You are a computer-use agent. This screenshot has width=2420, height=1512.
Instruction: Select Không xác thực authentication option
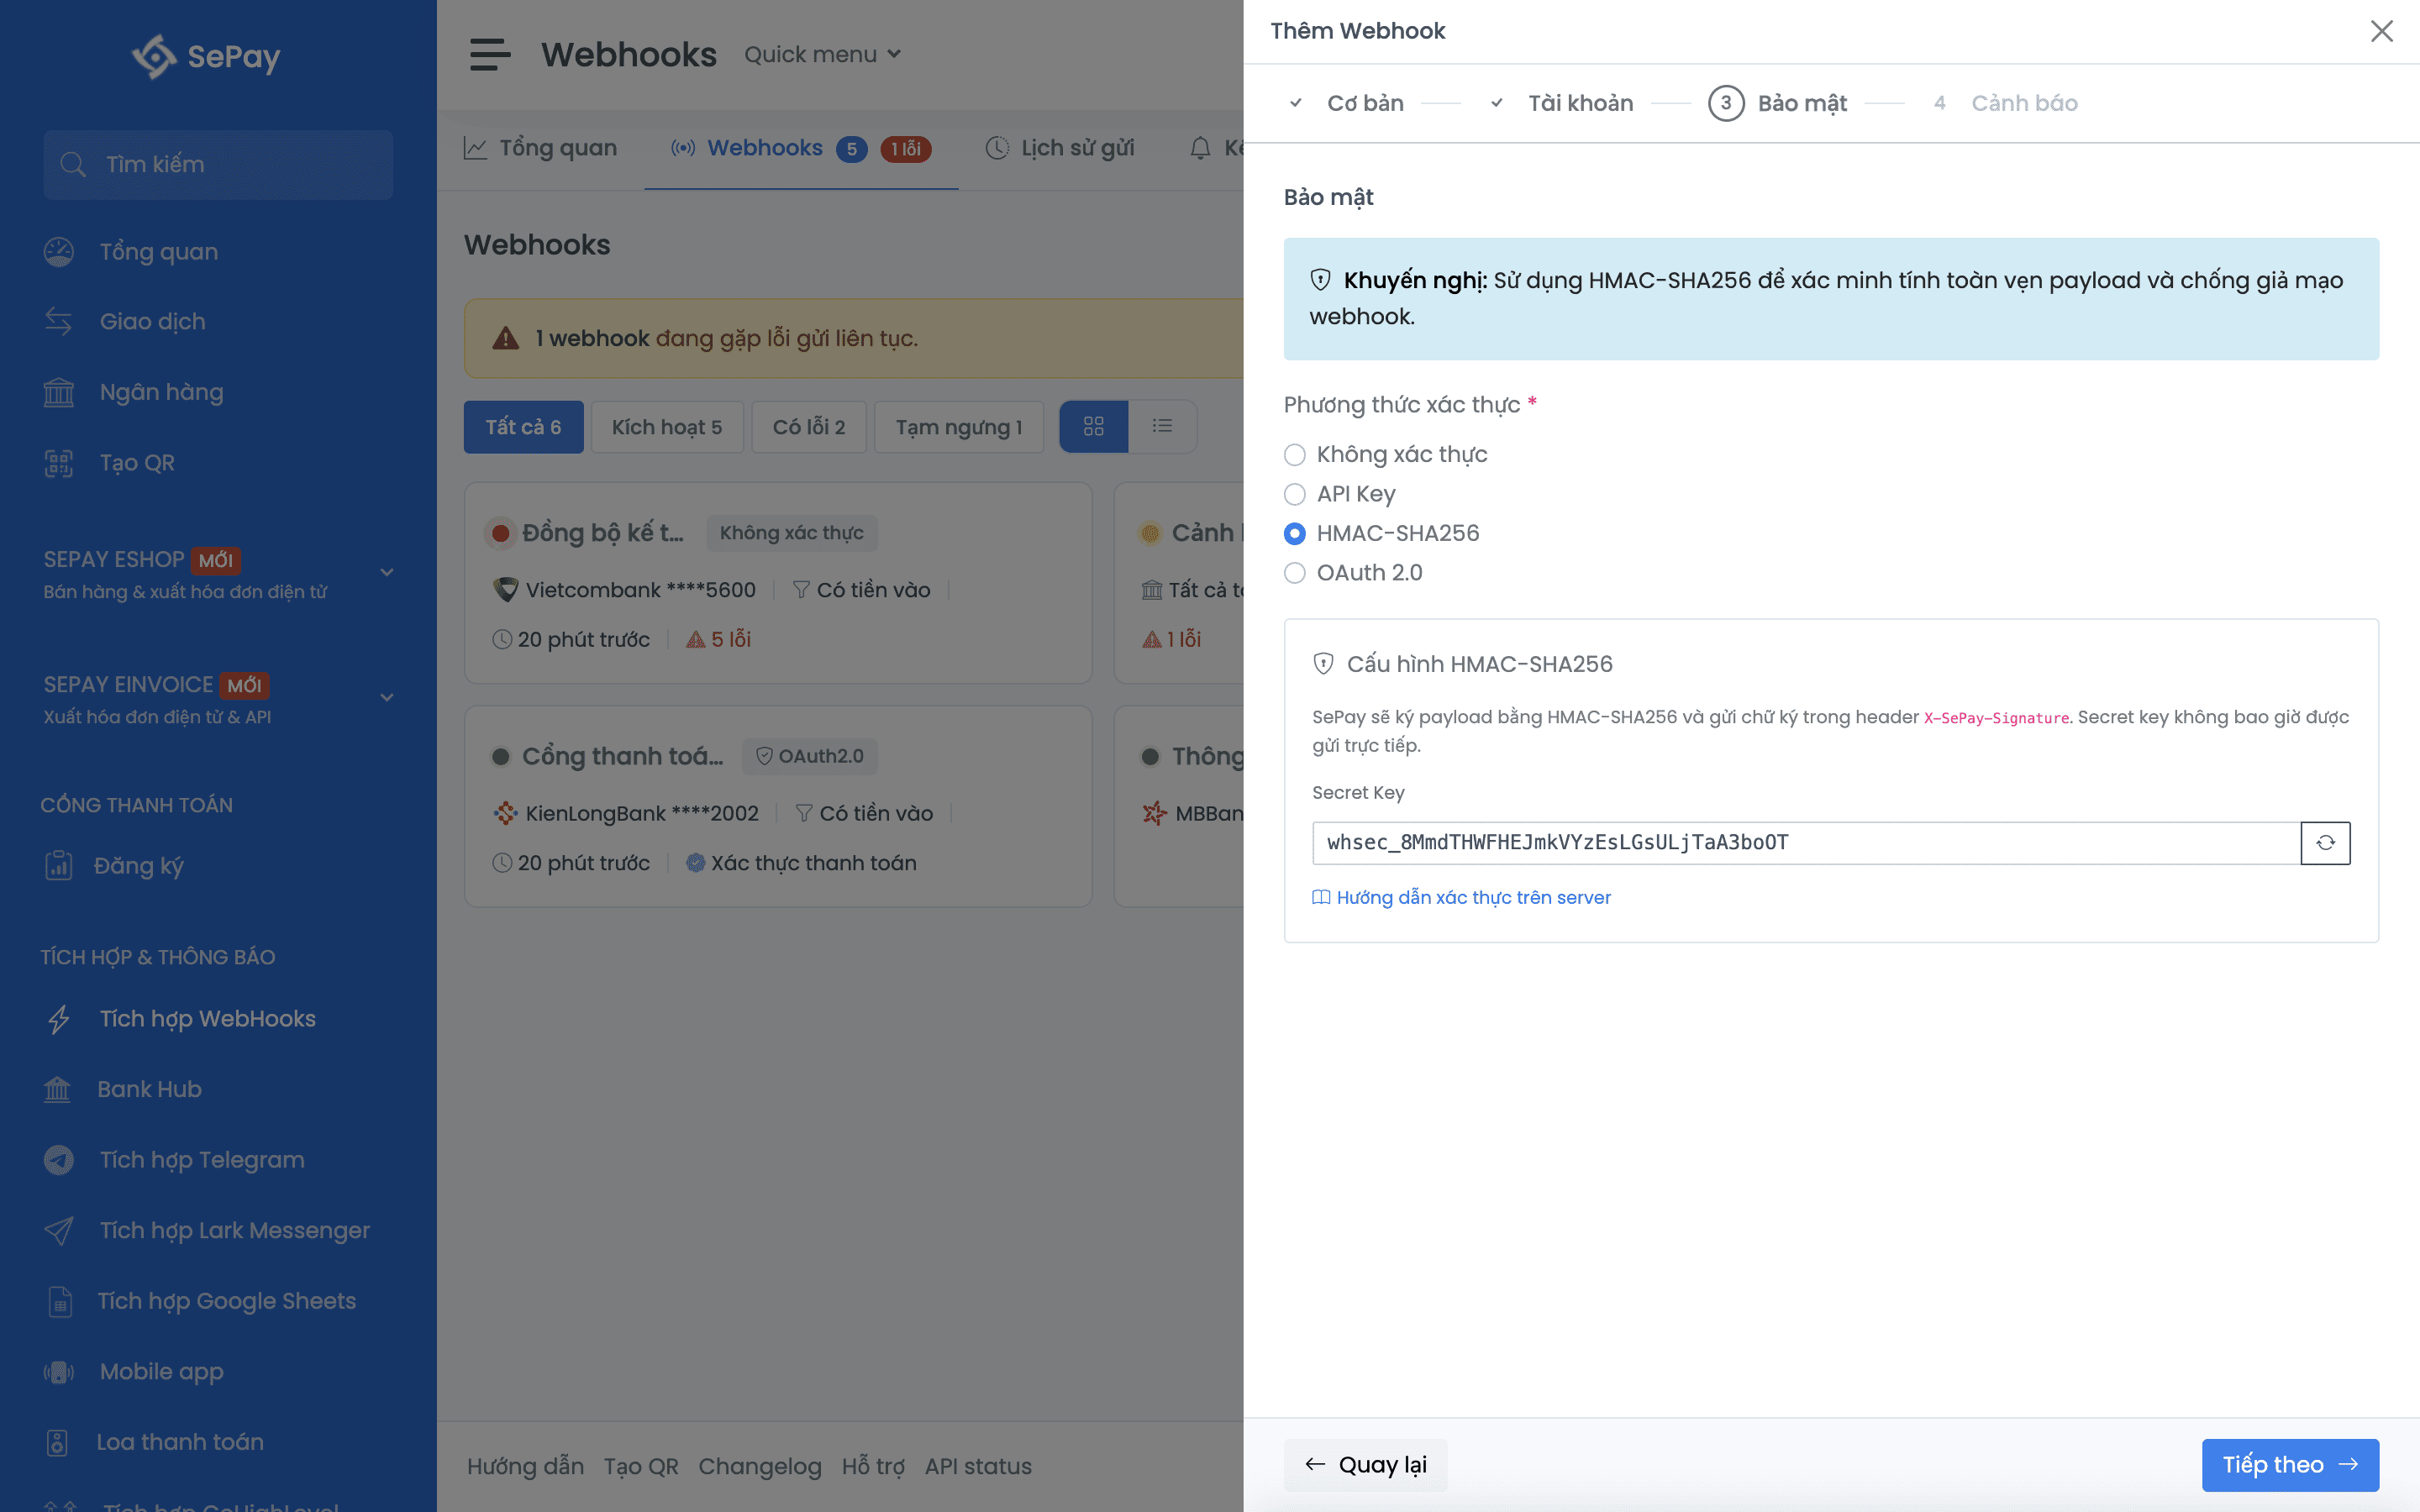(1295, 455)
